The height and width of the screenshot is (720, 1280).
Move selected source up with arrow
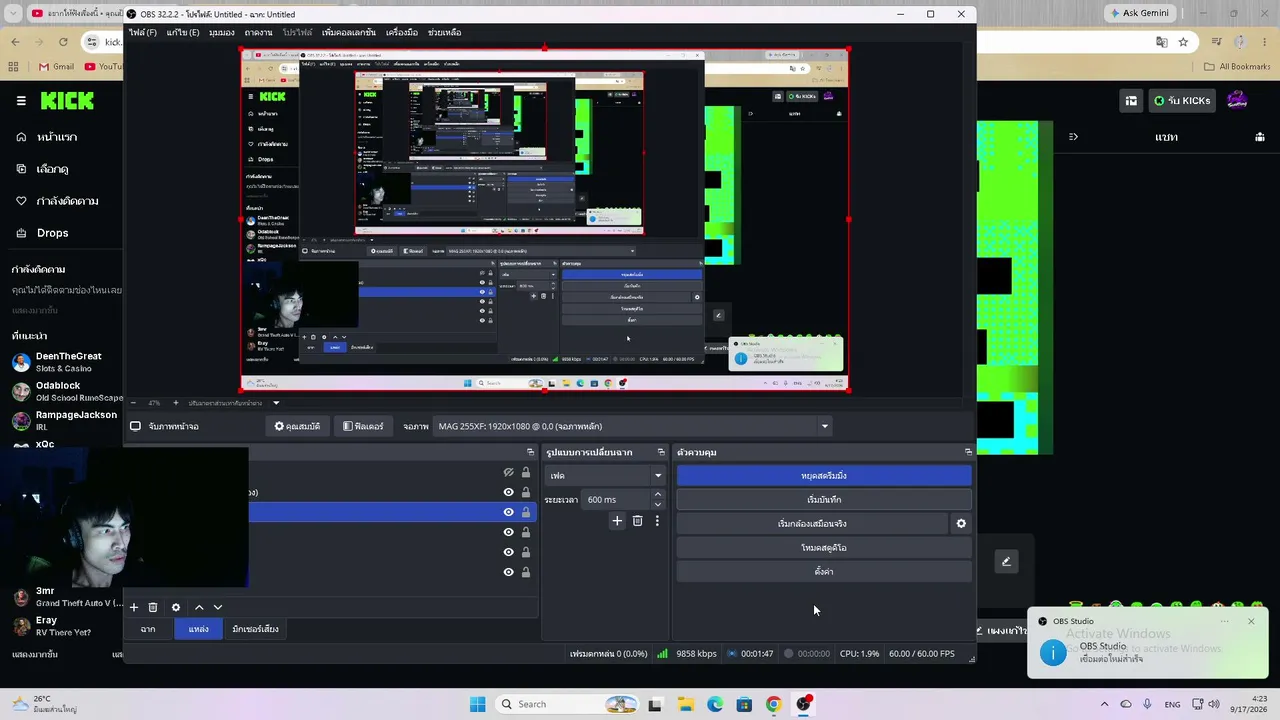click(199, 607)
